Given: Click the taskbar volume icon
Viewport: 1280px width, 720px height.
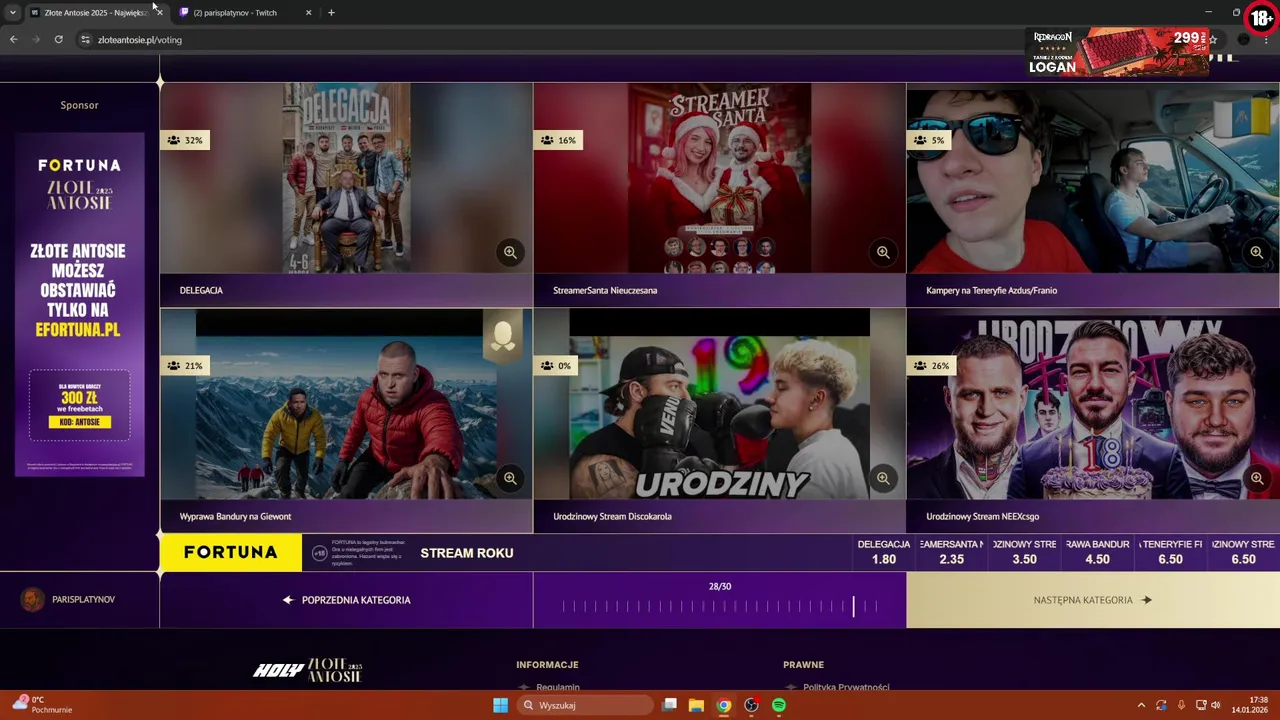Looking at the screenshot, I should 1216,705.
